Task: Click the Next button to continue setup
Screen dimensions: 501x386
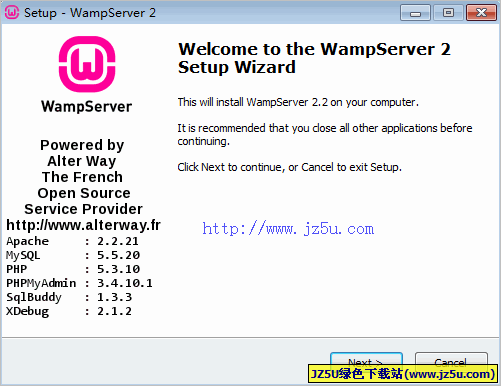Action: click(366, 362)
